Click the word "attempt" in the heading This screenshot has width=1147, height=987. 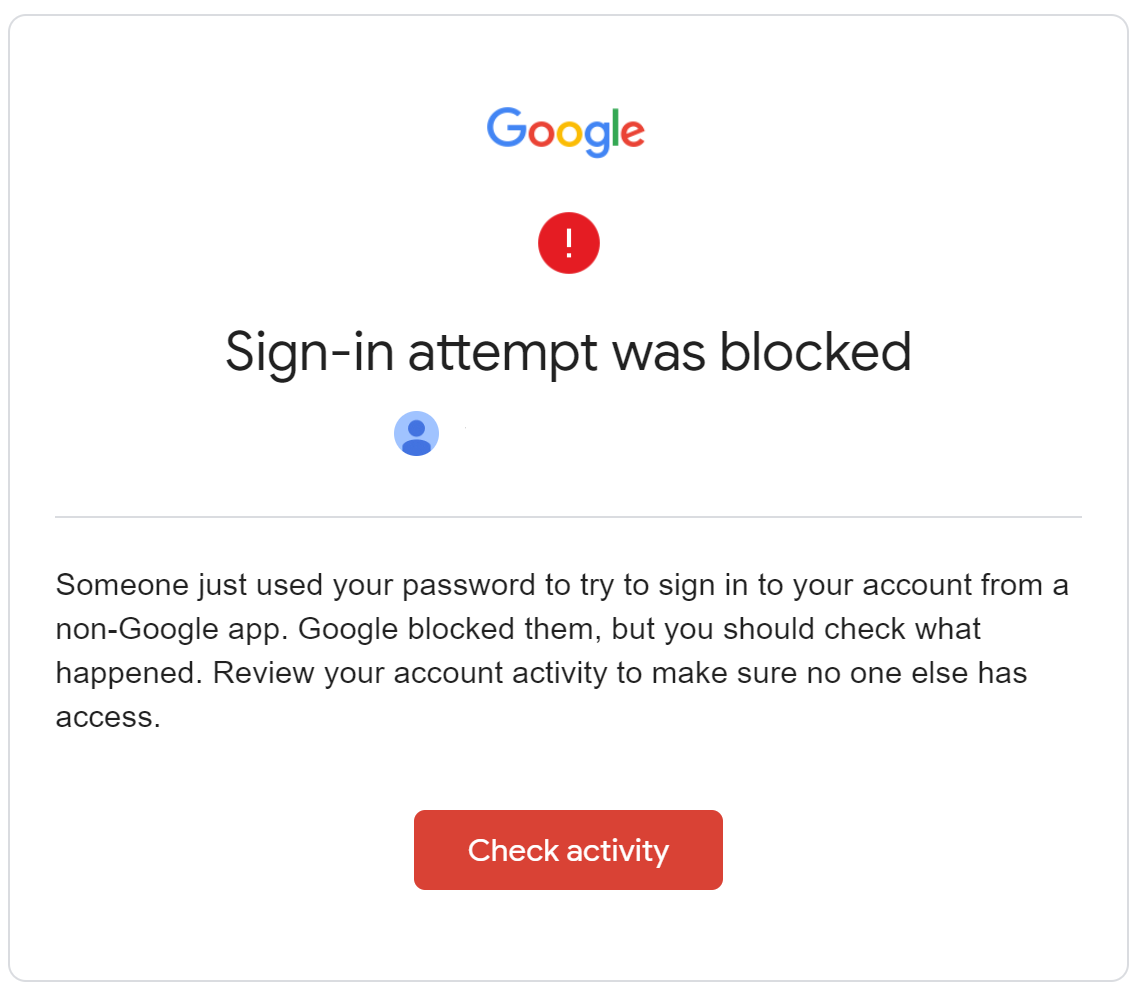(x=503, y=355)
